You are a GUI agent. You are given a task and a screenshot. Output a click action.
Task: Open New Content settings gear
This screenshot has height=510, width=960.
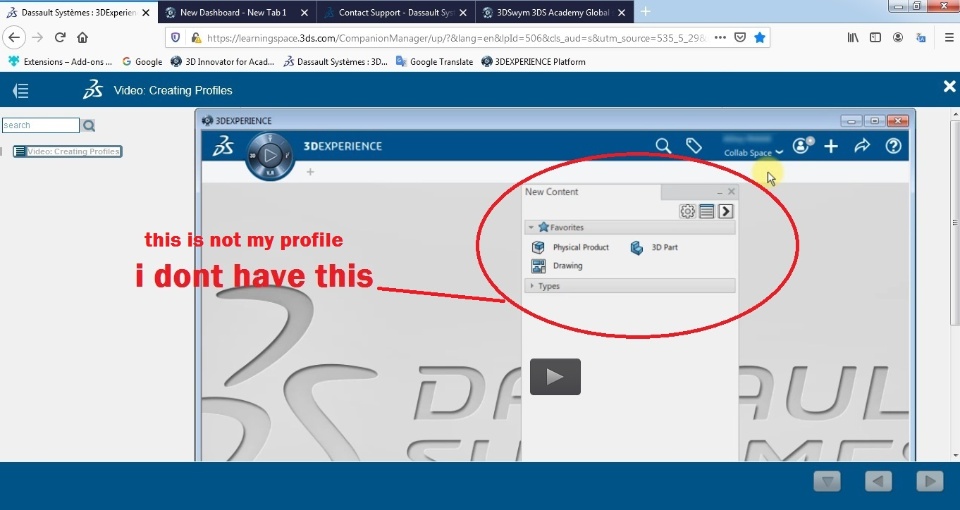tap(688, 211)
